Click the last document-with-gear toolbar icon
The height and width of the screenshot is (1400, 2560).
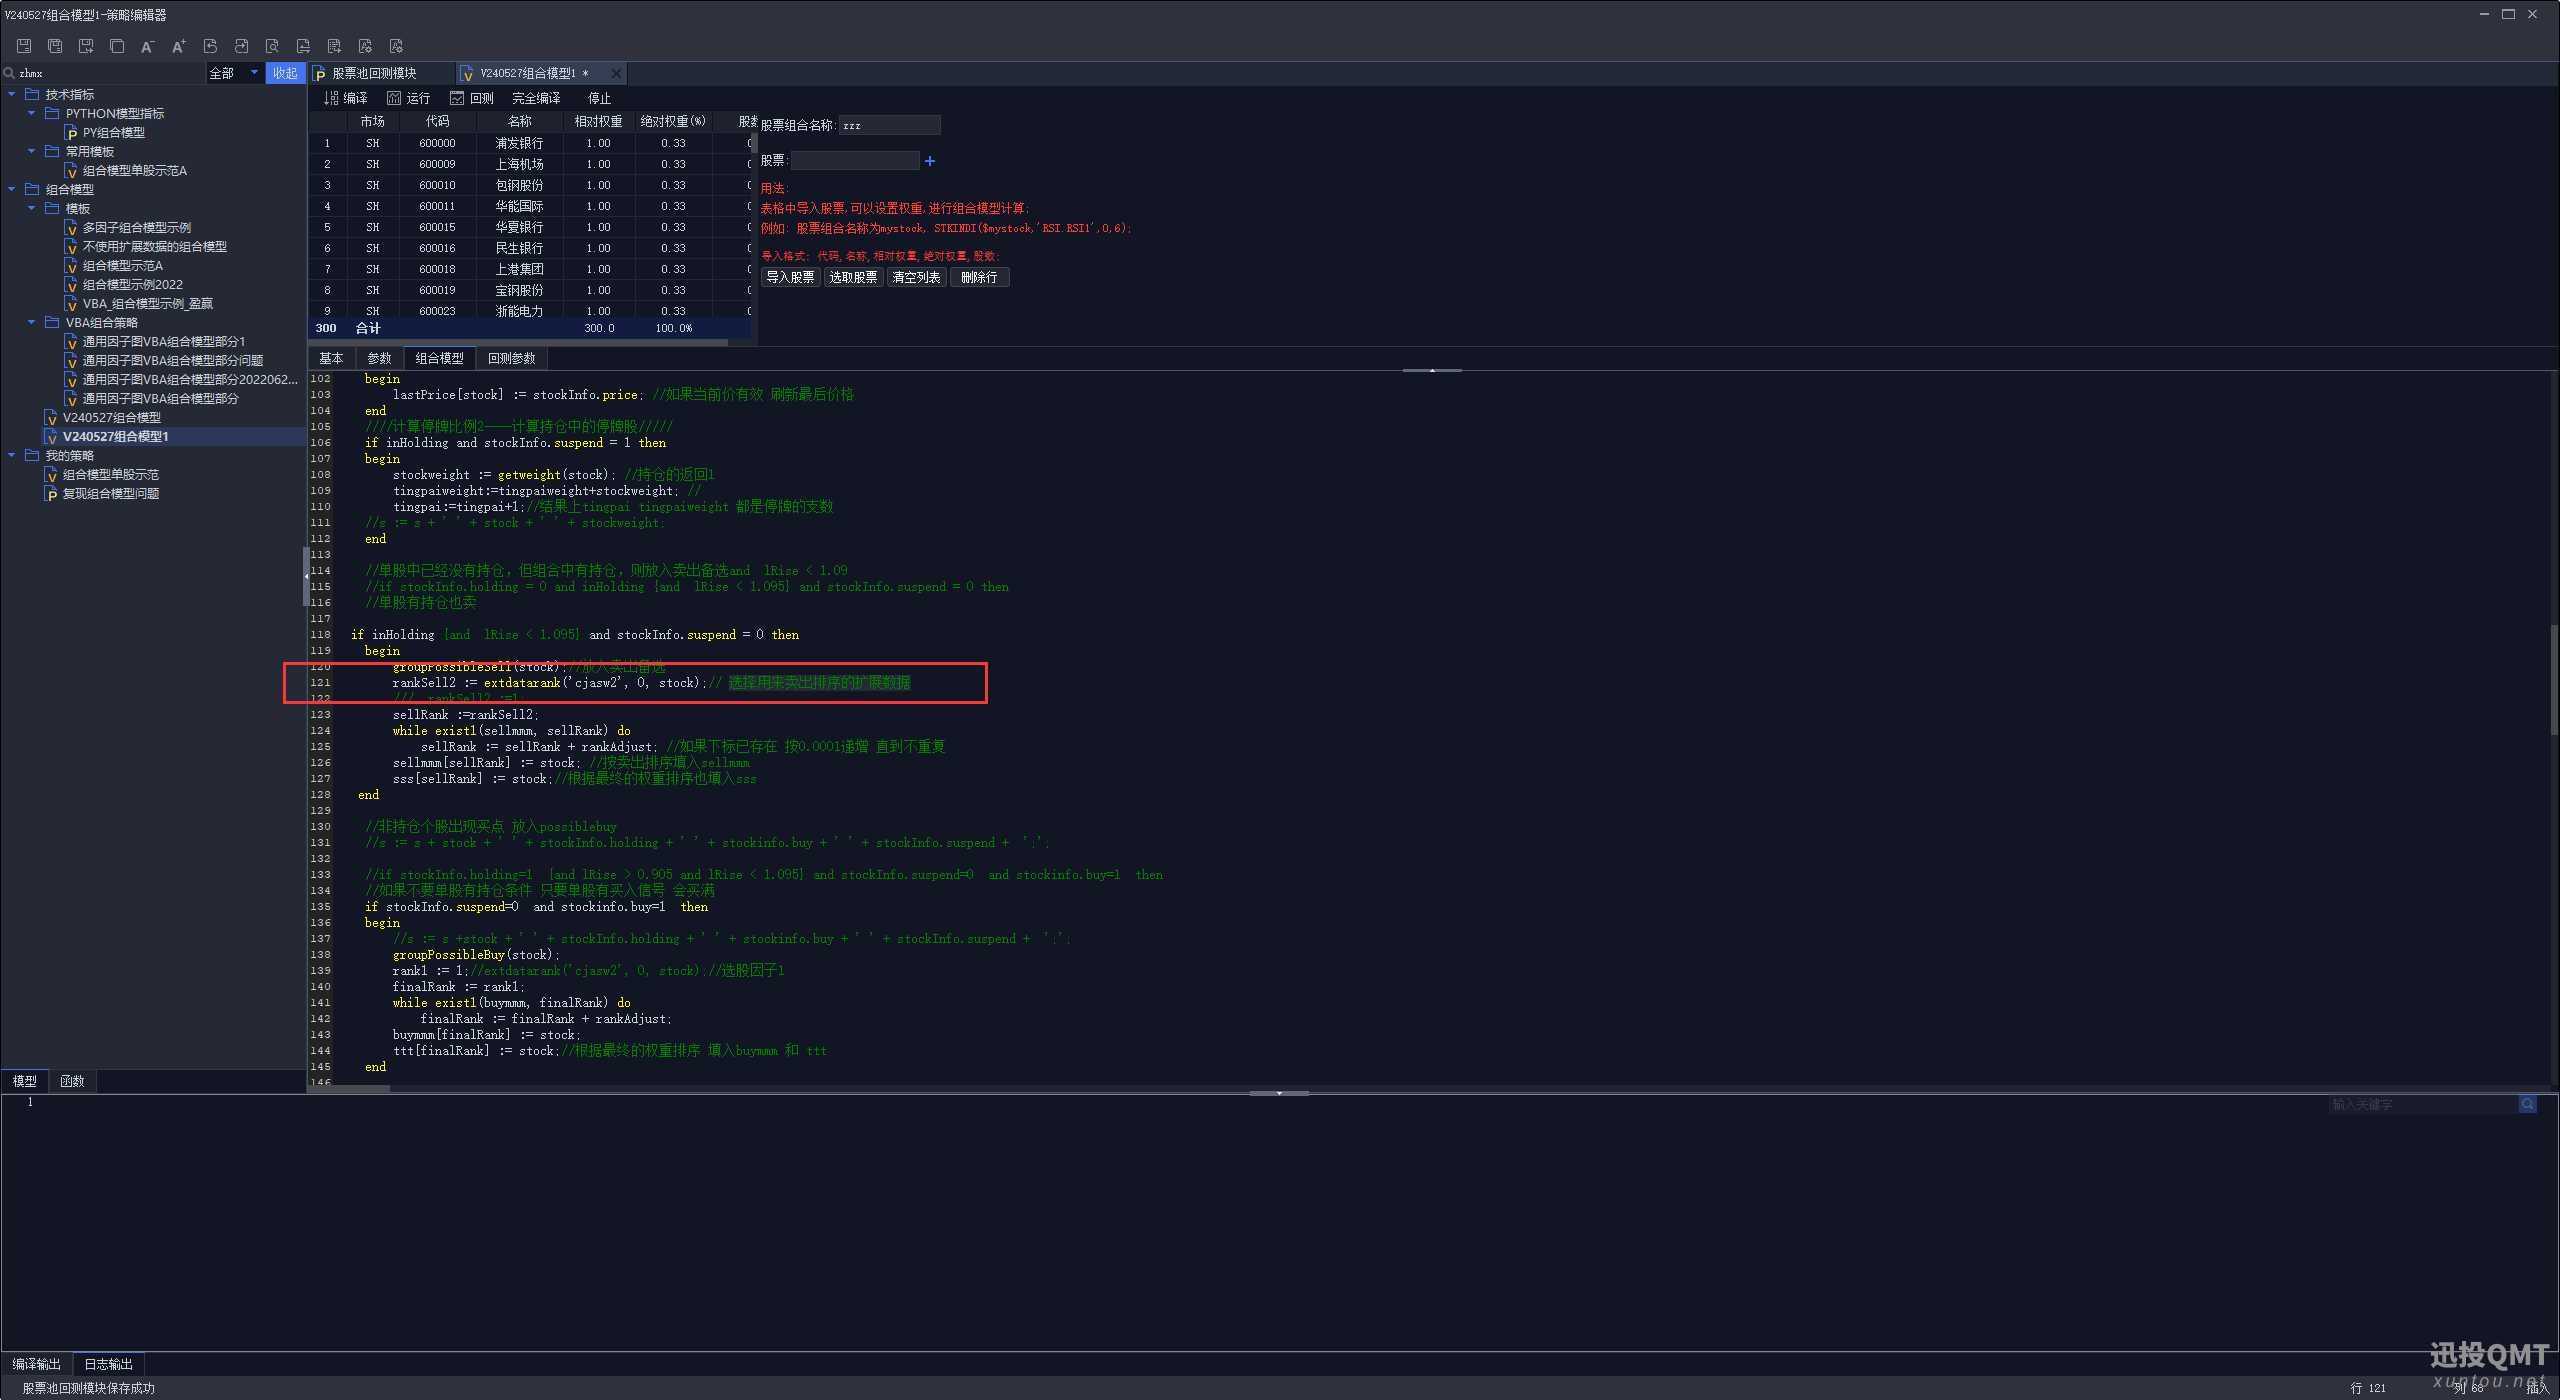(x=396, y=46)
